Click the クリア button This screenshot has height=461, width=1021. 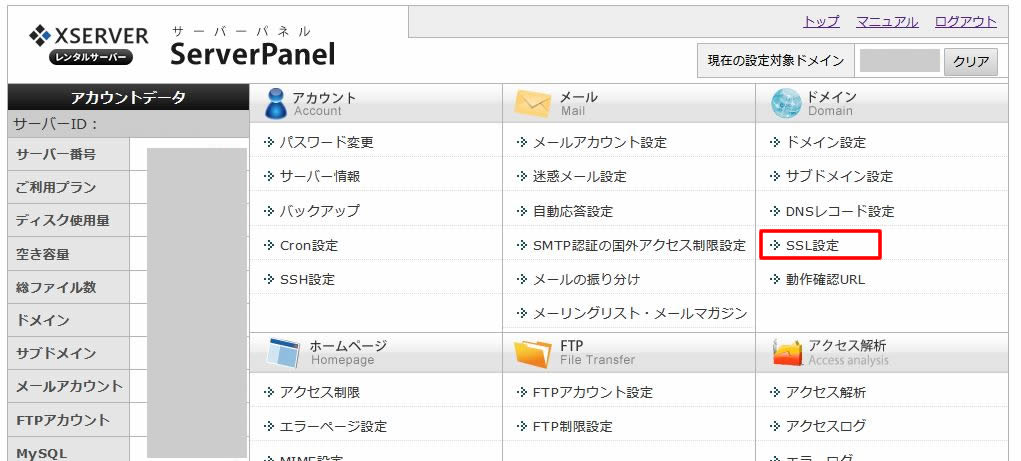[971, 62]
